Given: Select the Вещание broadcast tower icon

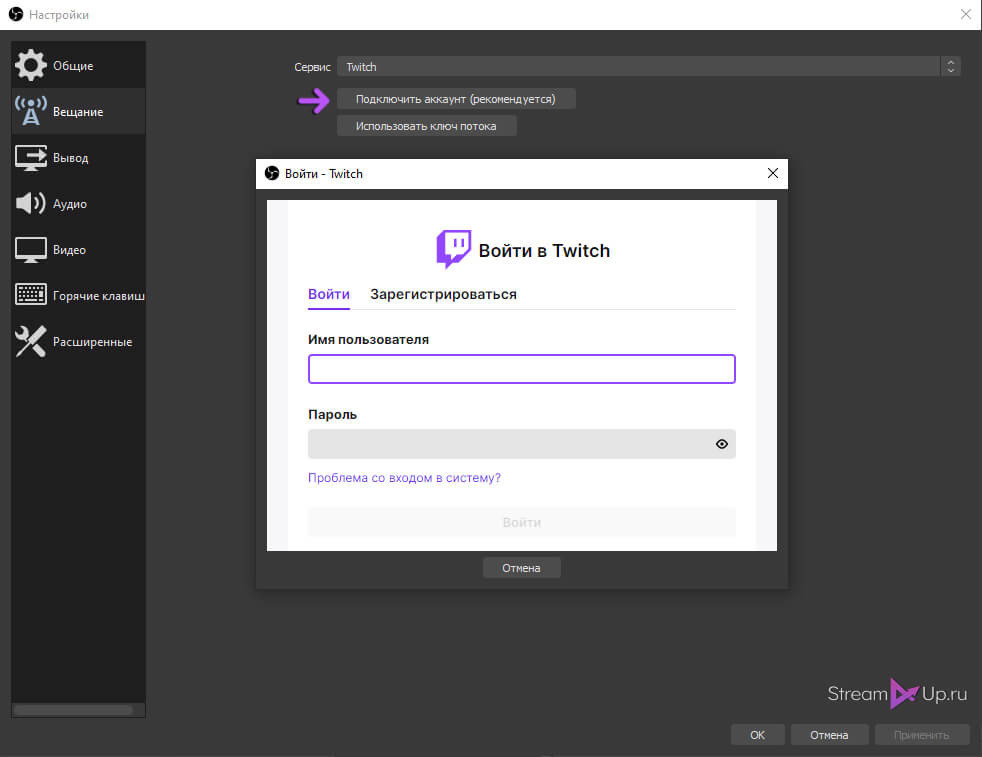Looking at the screenshot, I should pos(31,111).
